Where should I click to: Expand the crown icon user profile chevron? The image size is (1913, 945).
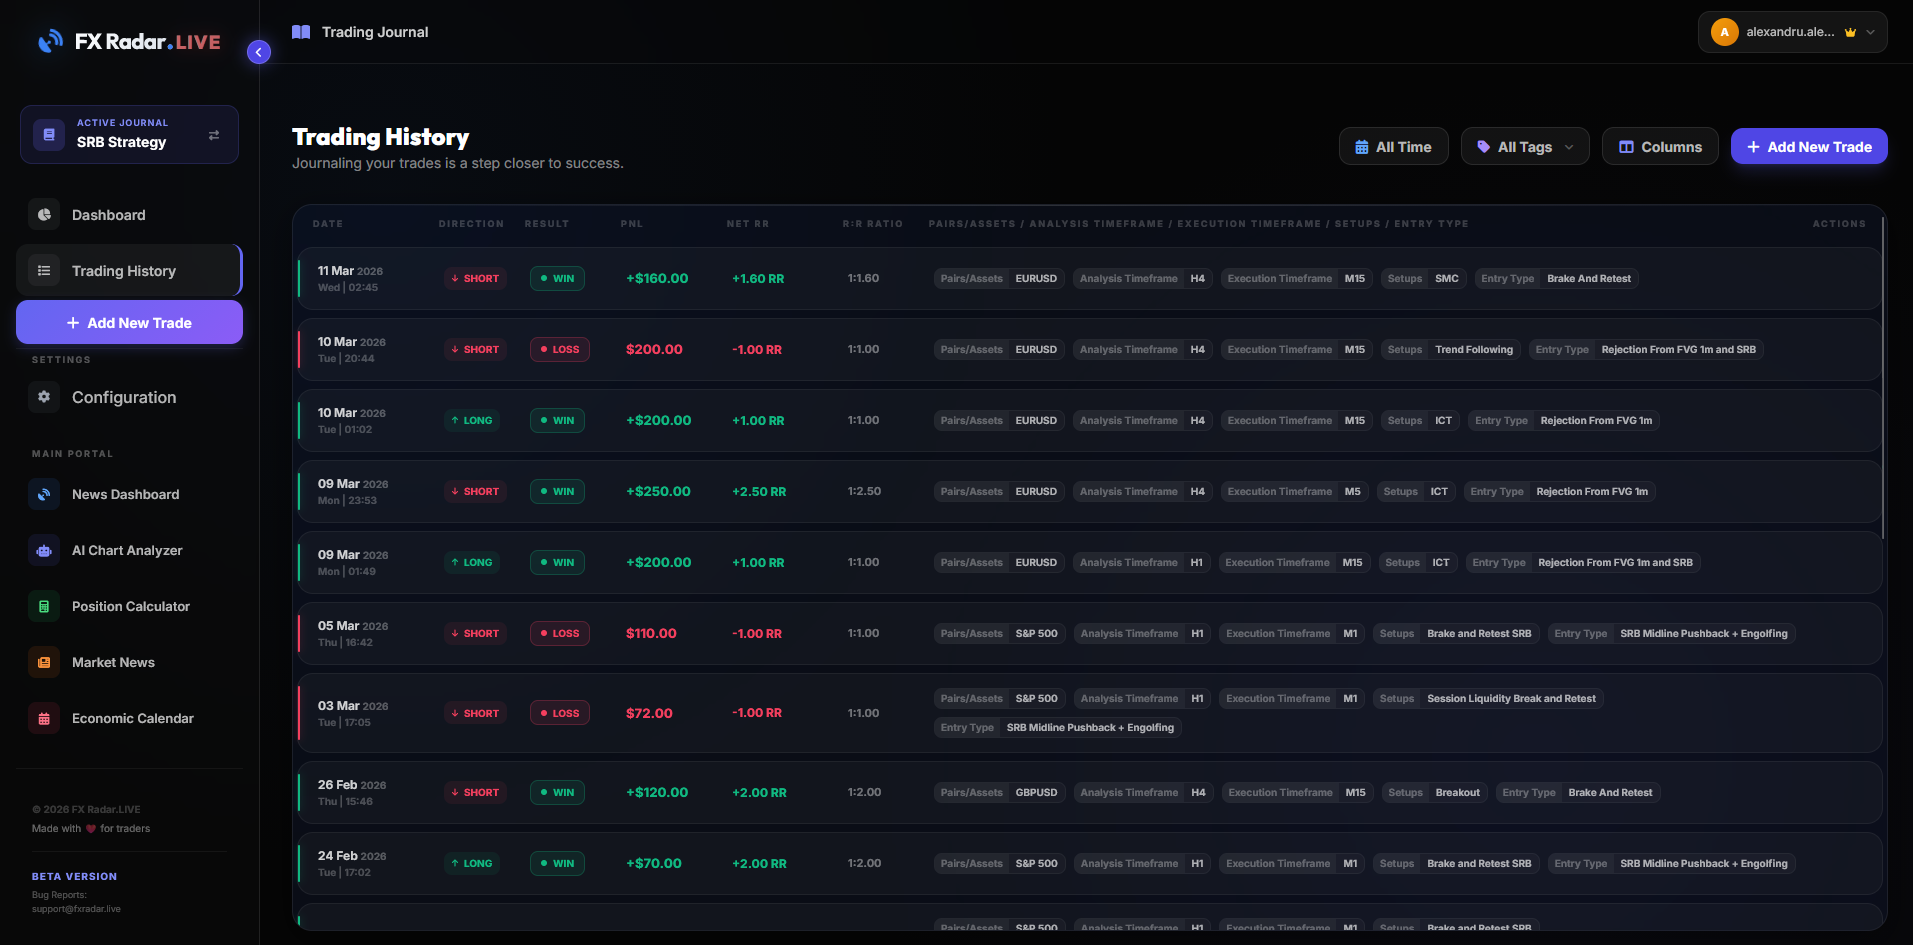click(x=1869, y=31)
